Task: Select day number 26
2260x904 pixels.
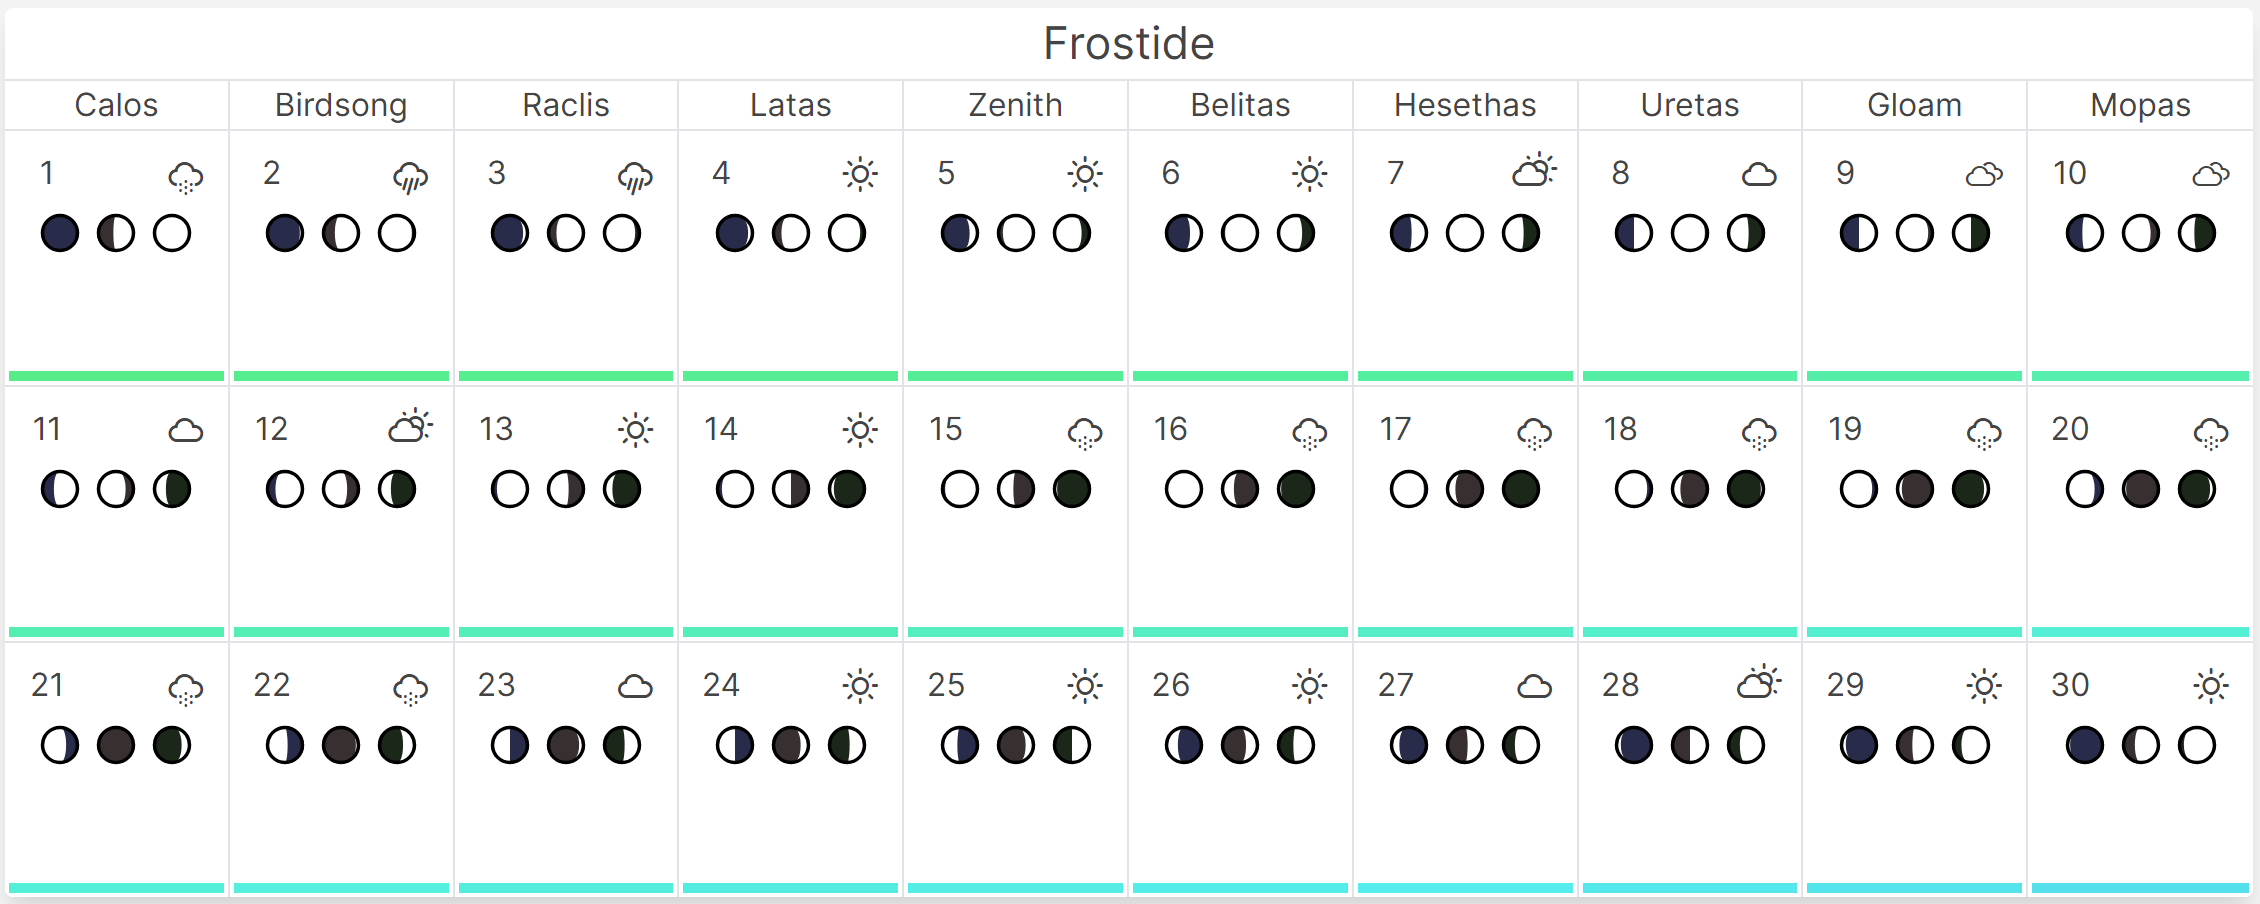Action: click(x=1170, y=685)
